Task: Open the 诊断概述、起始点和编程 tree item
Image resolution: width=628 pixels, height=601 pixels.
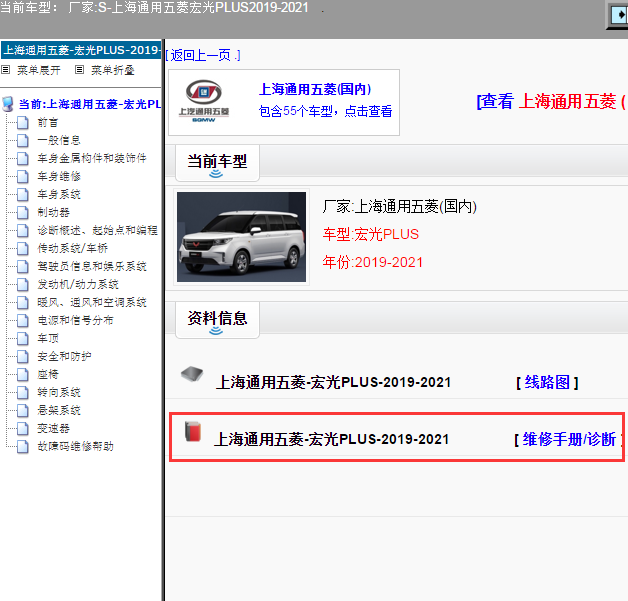Action: [x=97, y=230]
